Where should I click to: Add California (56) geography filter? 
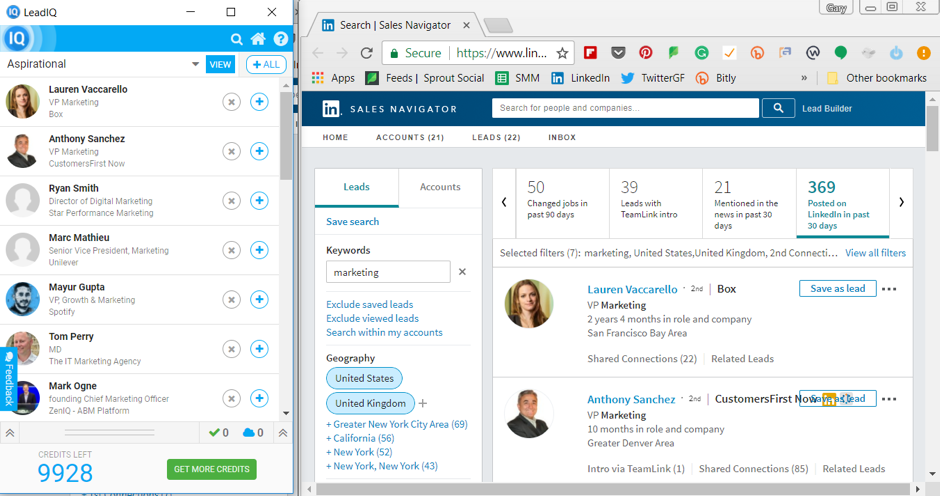[360, 438]
